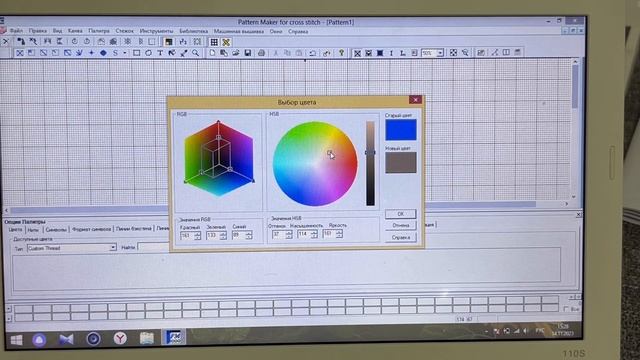
Task: Close the Выбор цвета dialog
Action: click(x=415, y=100)
